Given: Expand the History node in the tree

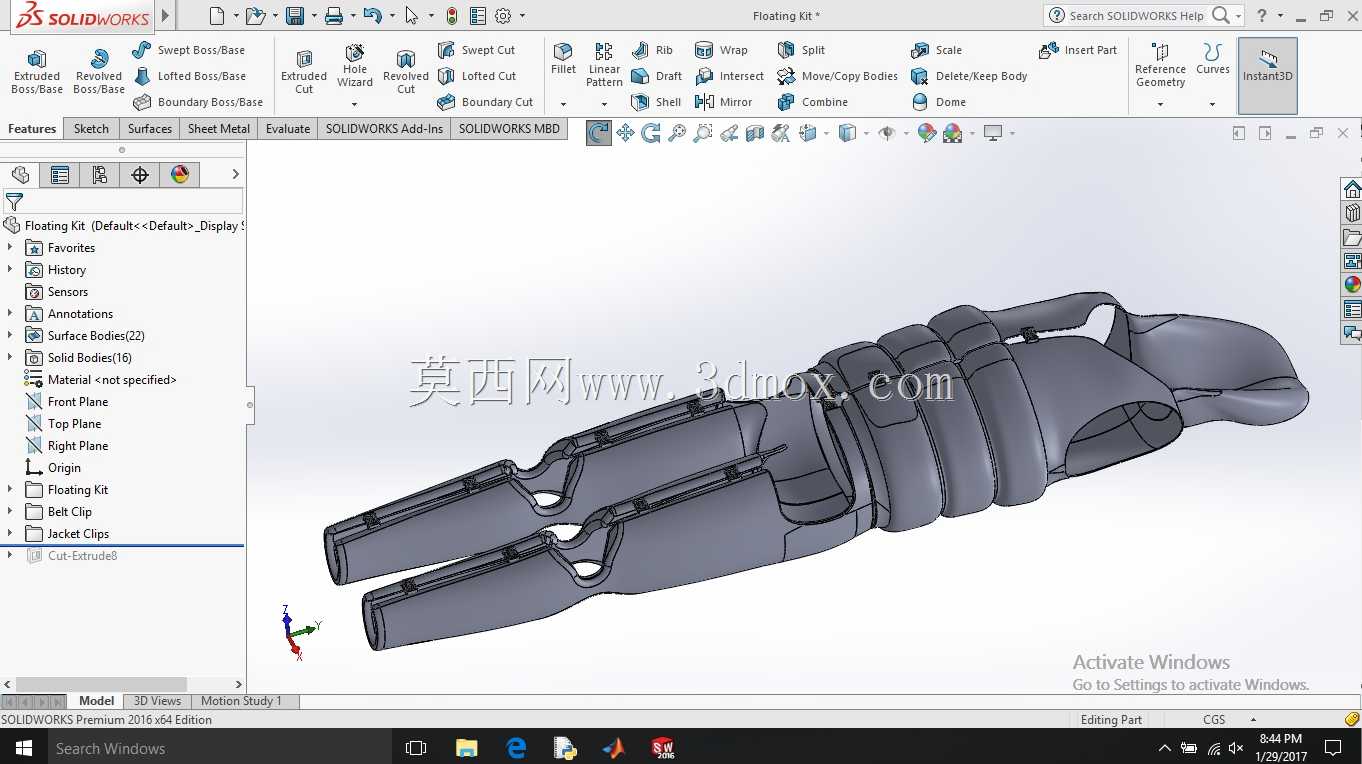Looking at the screenshot, I should pyautogui.click(x=10, y=269).
